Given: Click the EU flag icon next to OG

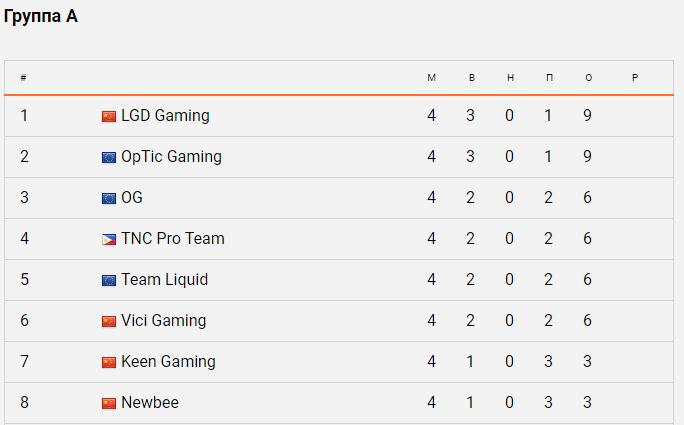Looking at the screenshot, I should 109,199.
